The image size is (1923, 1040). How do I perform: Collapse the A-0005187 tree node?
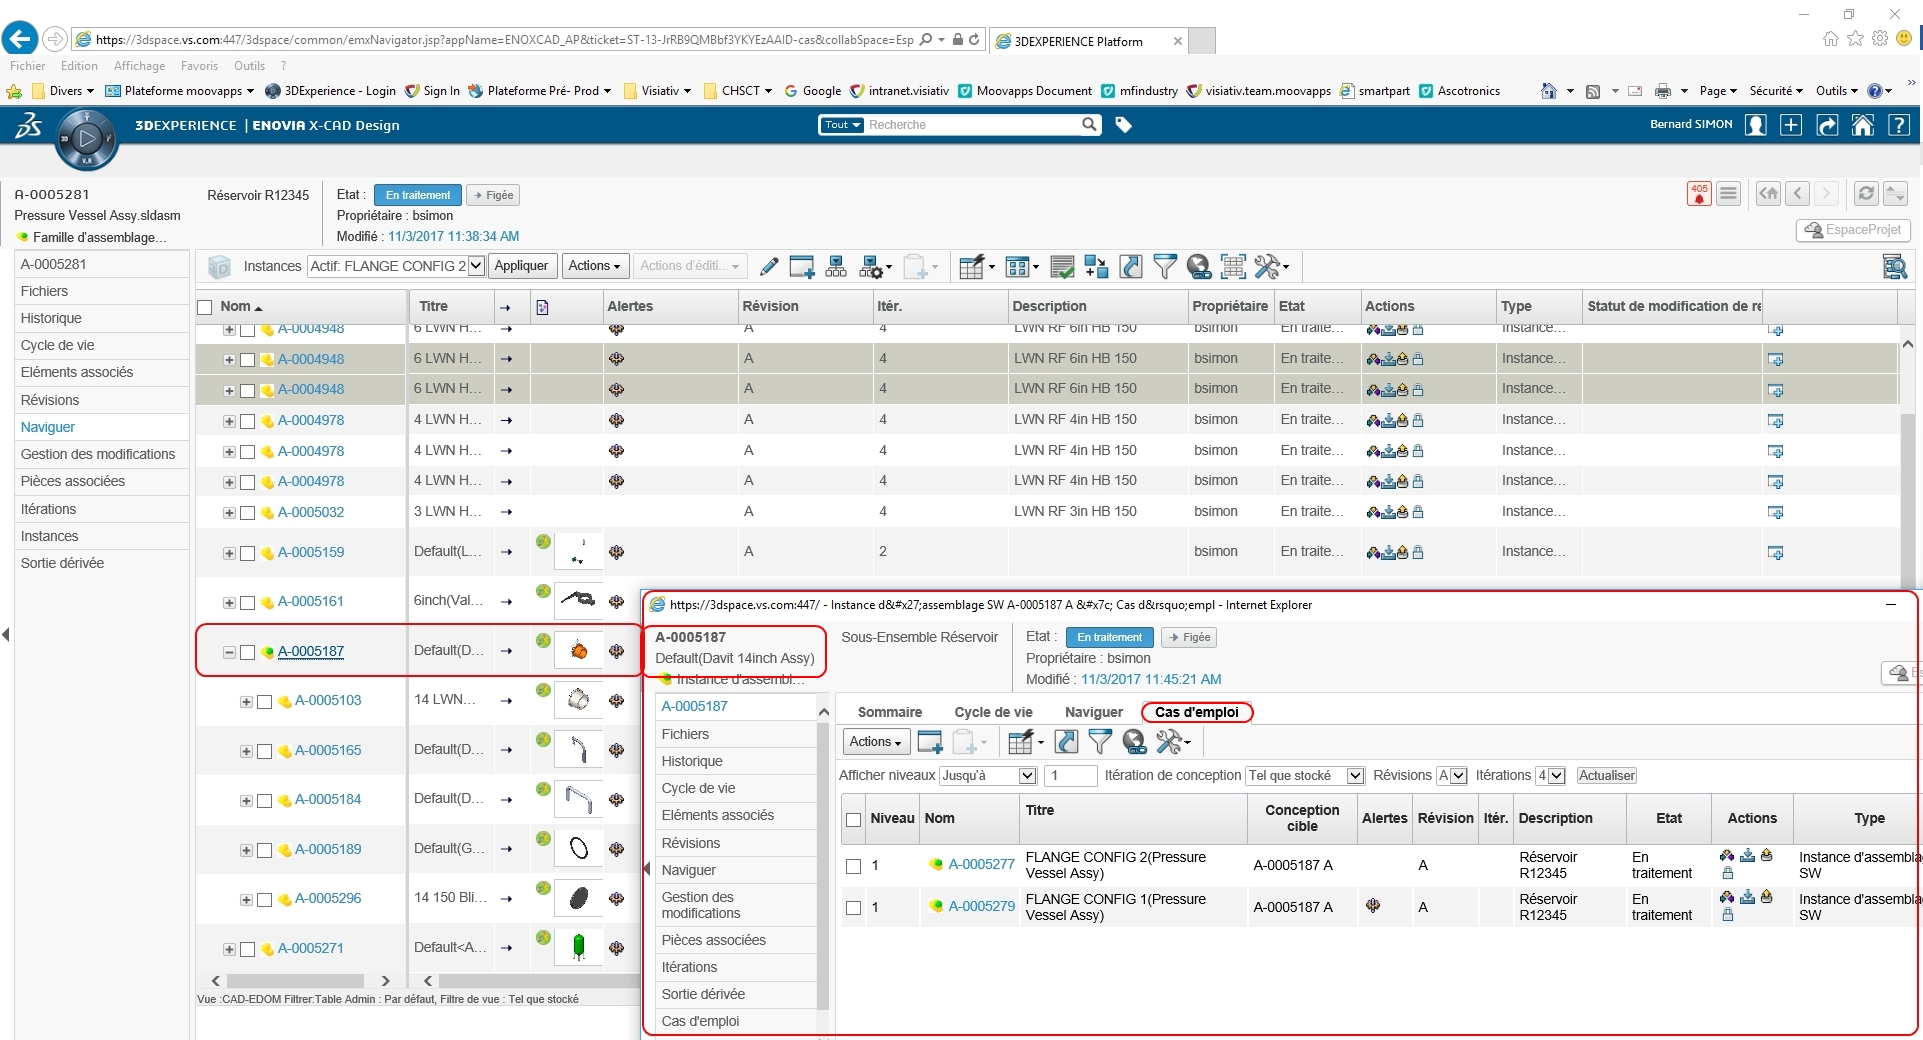click(x=229, y=652)
